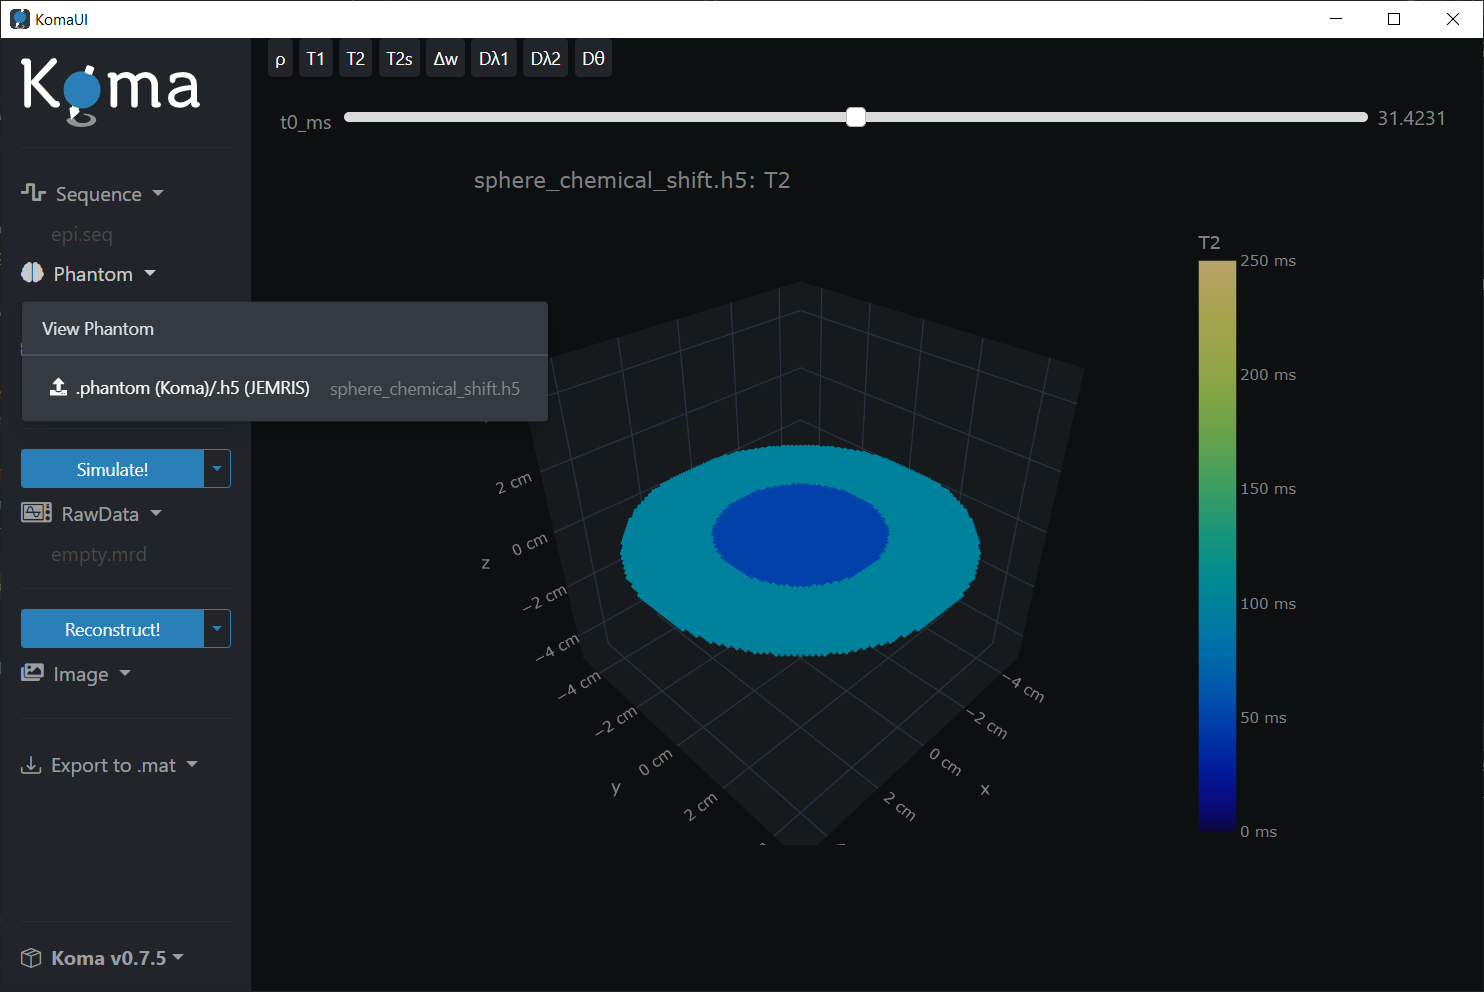Image resolution: width=1484 pixels, height=992 pixels.
Task: Display the Δw off-resonance map
Action: pyautogui.click(x=445, y=59)
